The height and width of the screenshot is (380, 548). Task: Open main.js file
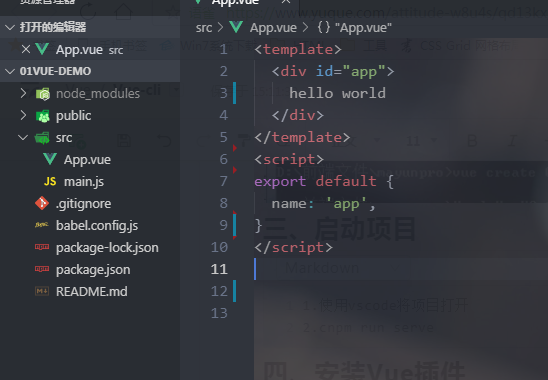coord(84,182)
